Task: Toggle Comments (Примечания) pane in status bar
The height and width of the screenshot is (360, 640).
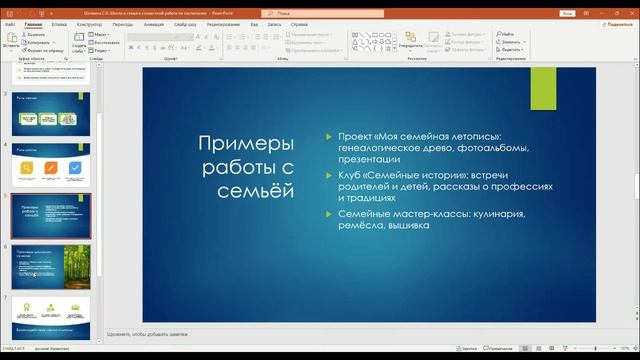Action: click(x=498, y=349)
